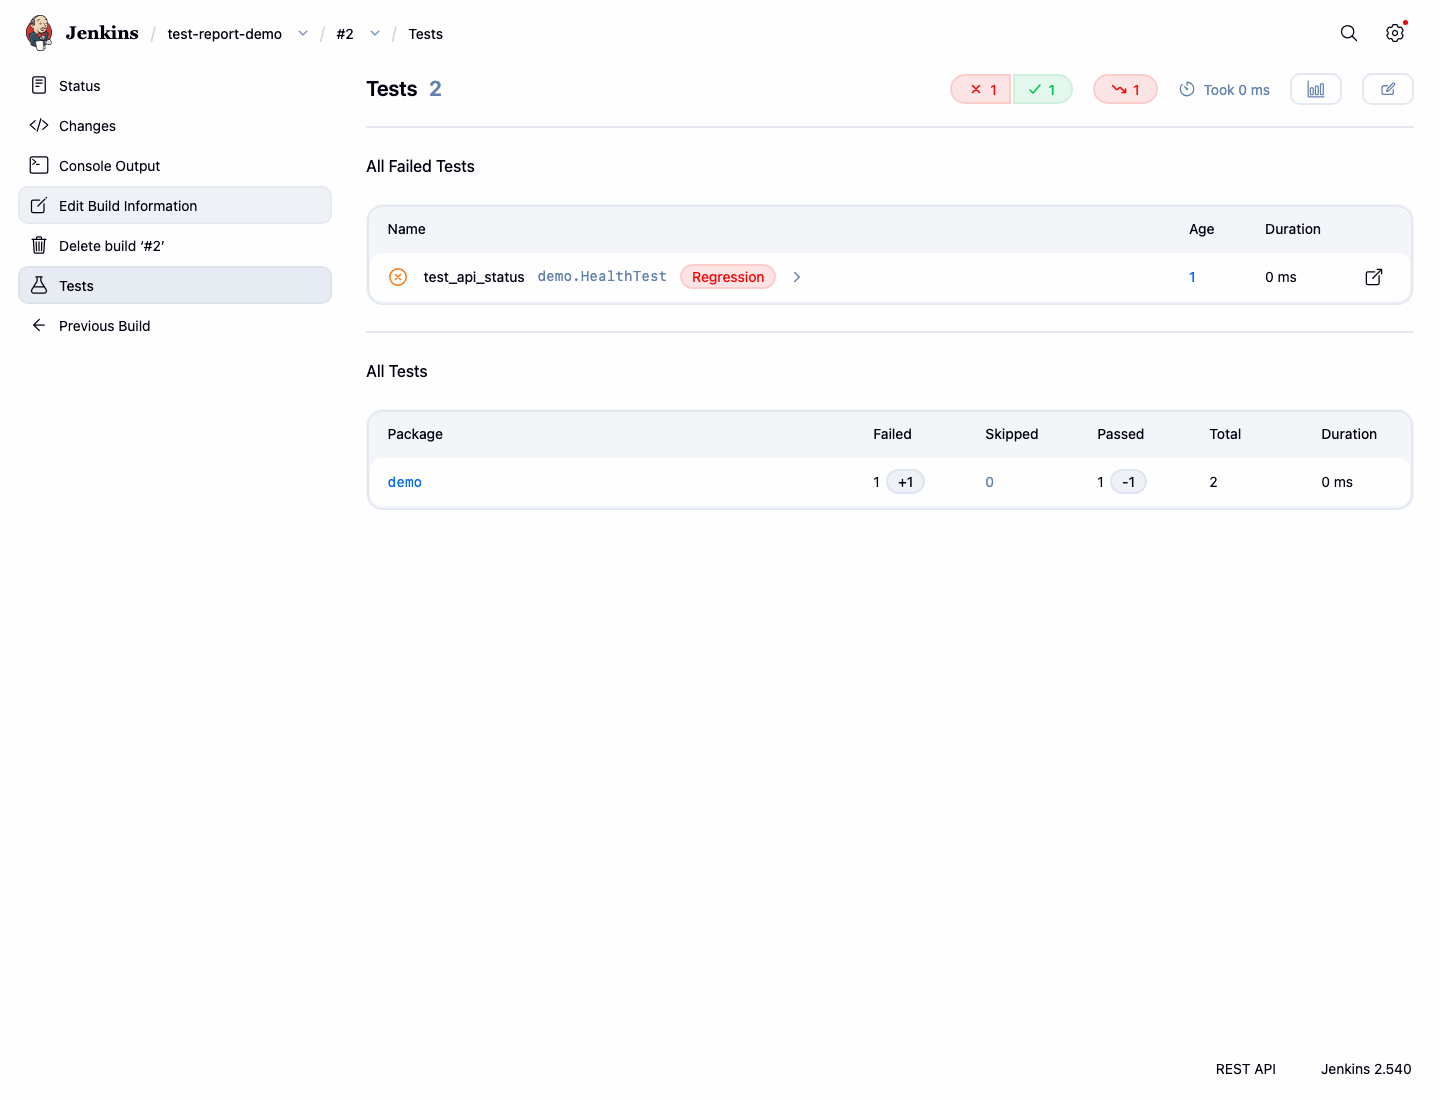Viewport: 1440px width, 1100px height.
Task: Click the Took 0 ms text
Action: coord(1237,89)
